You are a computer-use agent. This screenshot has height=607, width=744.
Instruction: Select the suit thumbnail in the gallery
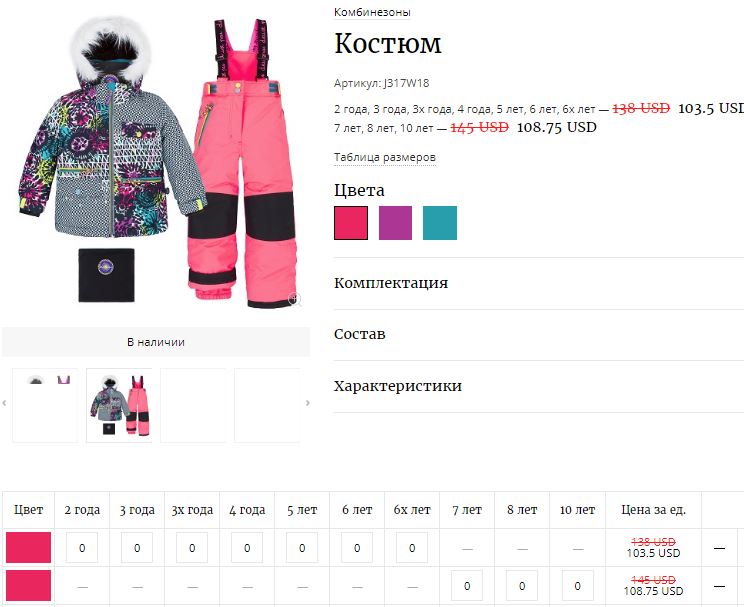click(x=119, y=405)
